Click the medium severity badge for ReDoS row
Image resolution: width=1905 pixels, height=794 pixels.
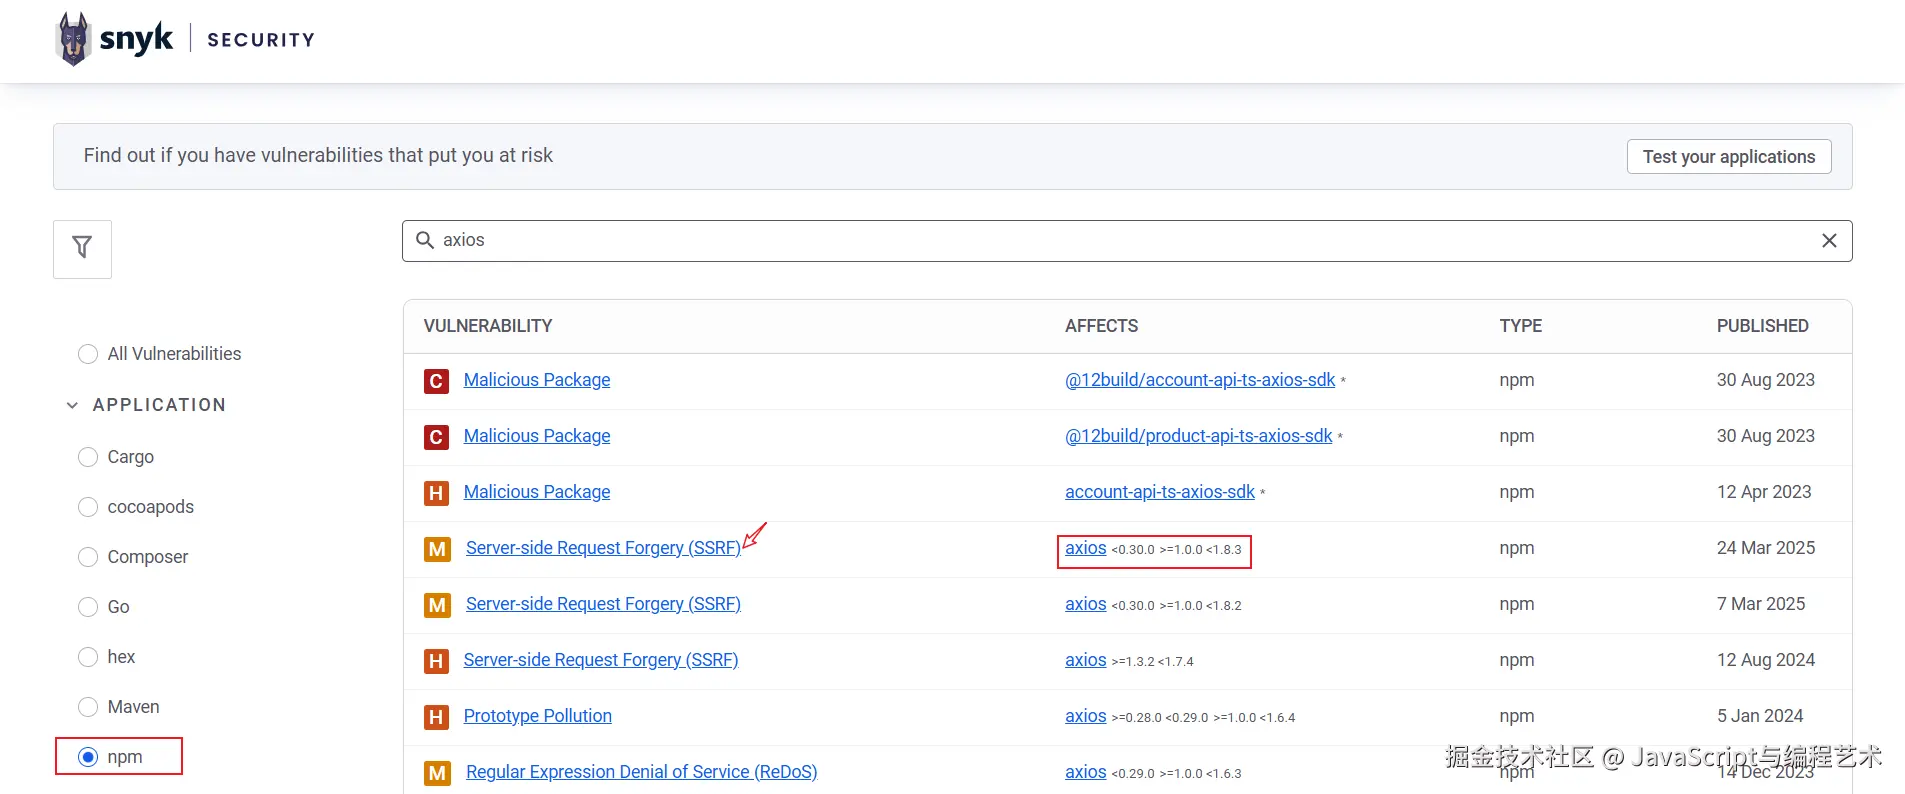(x=437, y=773)
